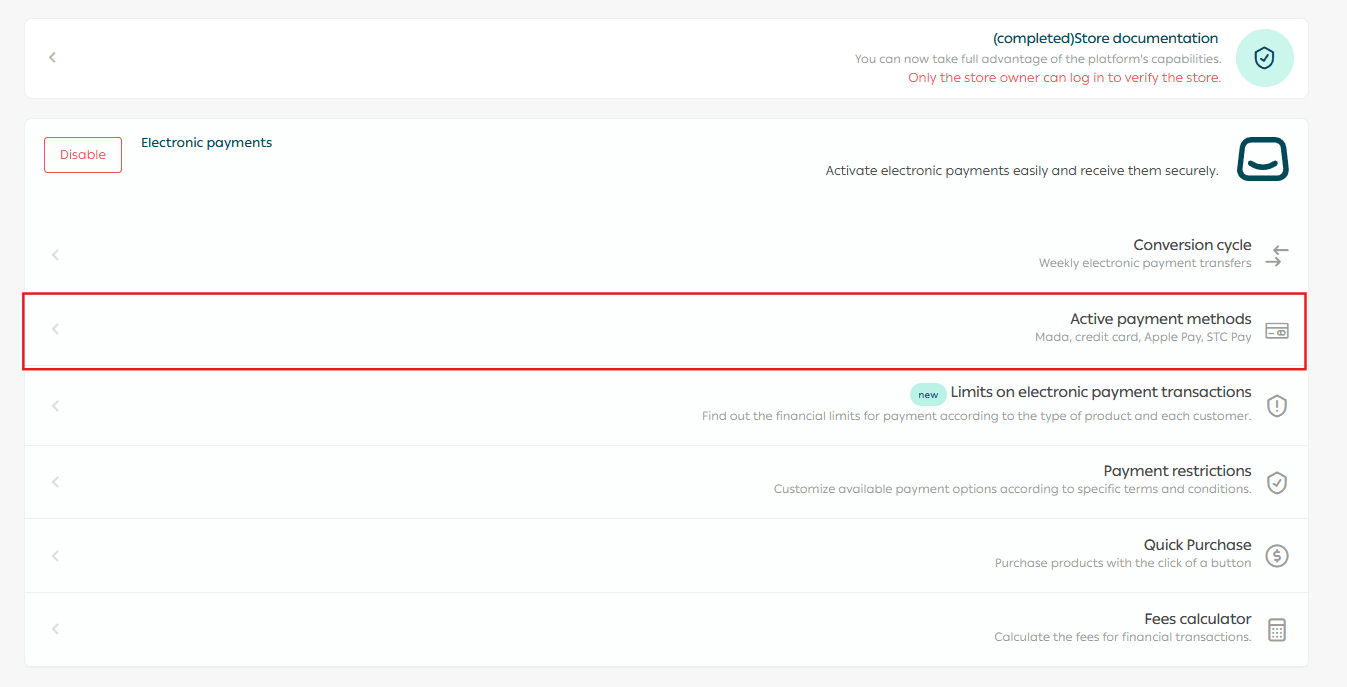Select the 'Payment restrictions' title text

1177,471
